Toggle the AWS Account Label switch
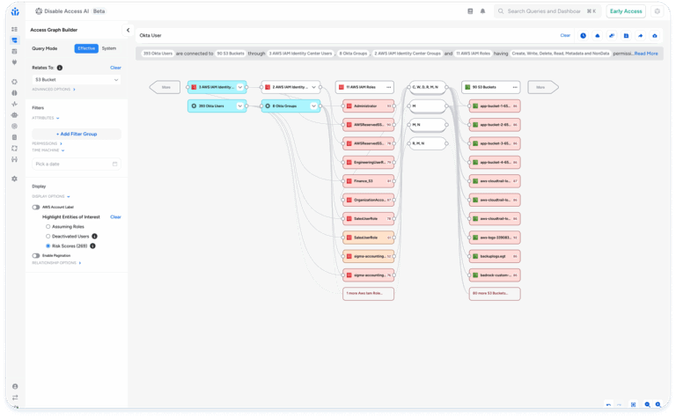The height and width of the screenshot is (417, 676). coord(36,207)
